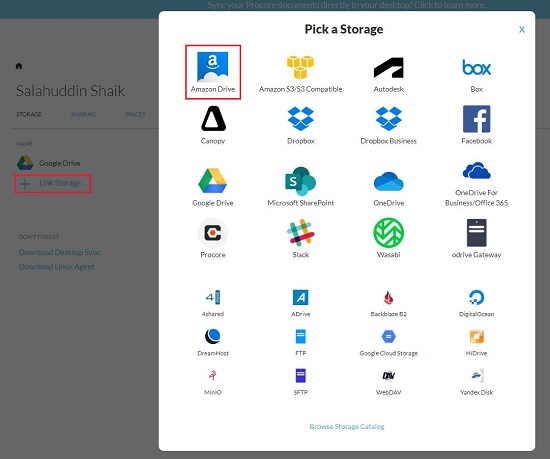Select the Amazon Drive storage icon

[213, 67]
